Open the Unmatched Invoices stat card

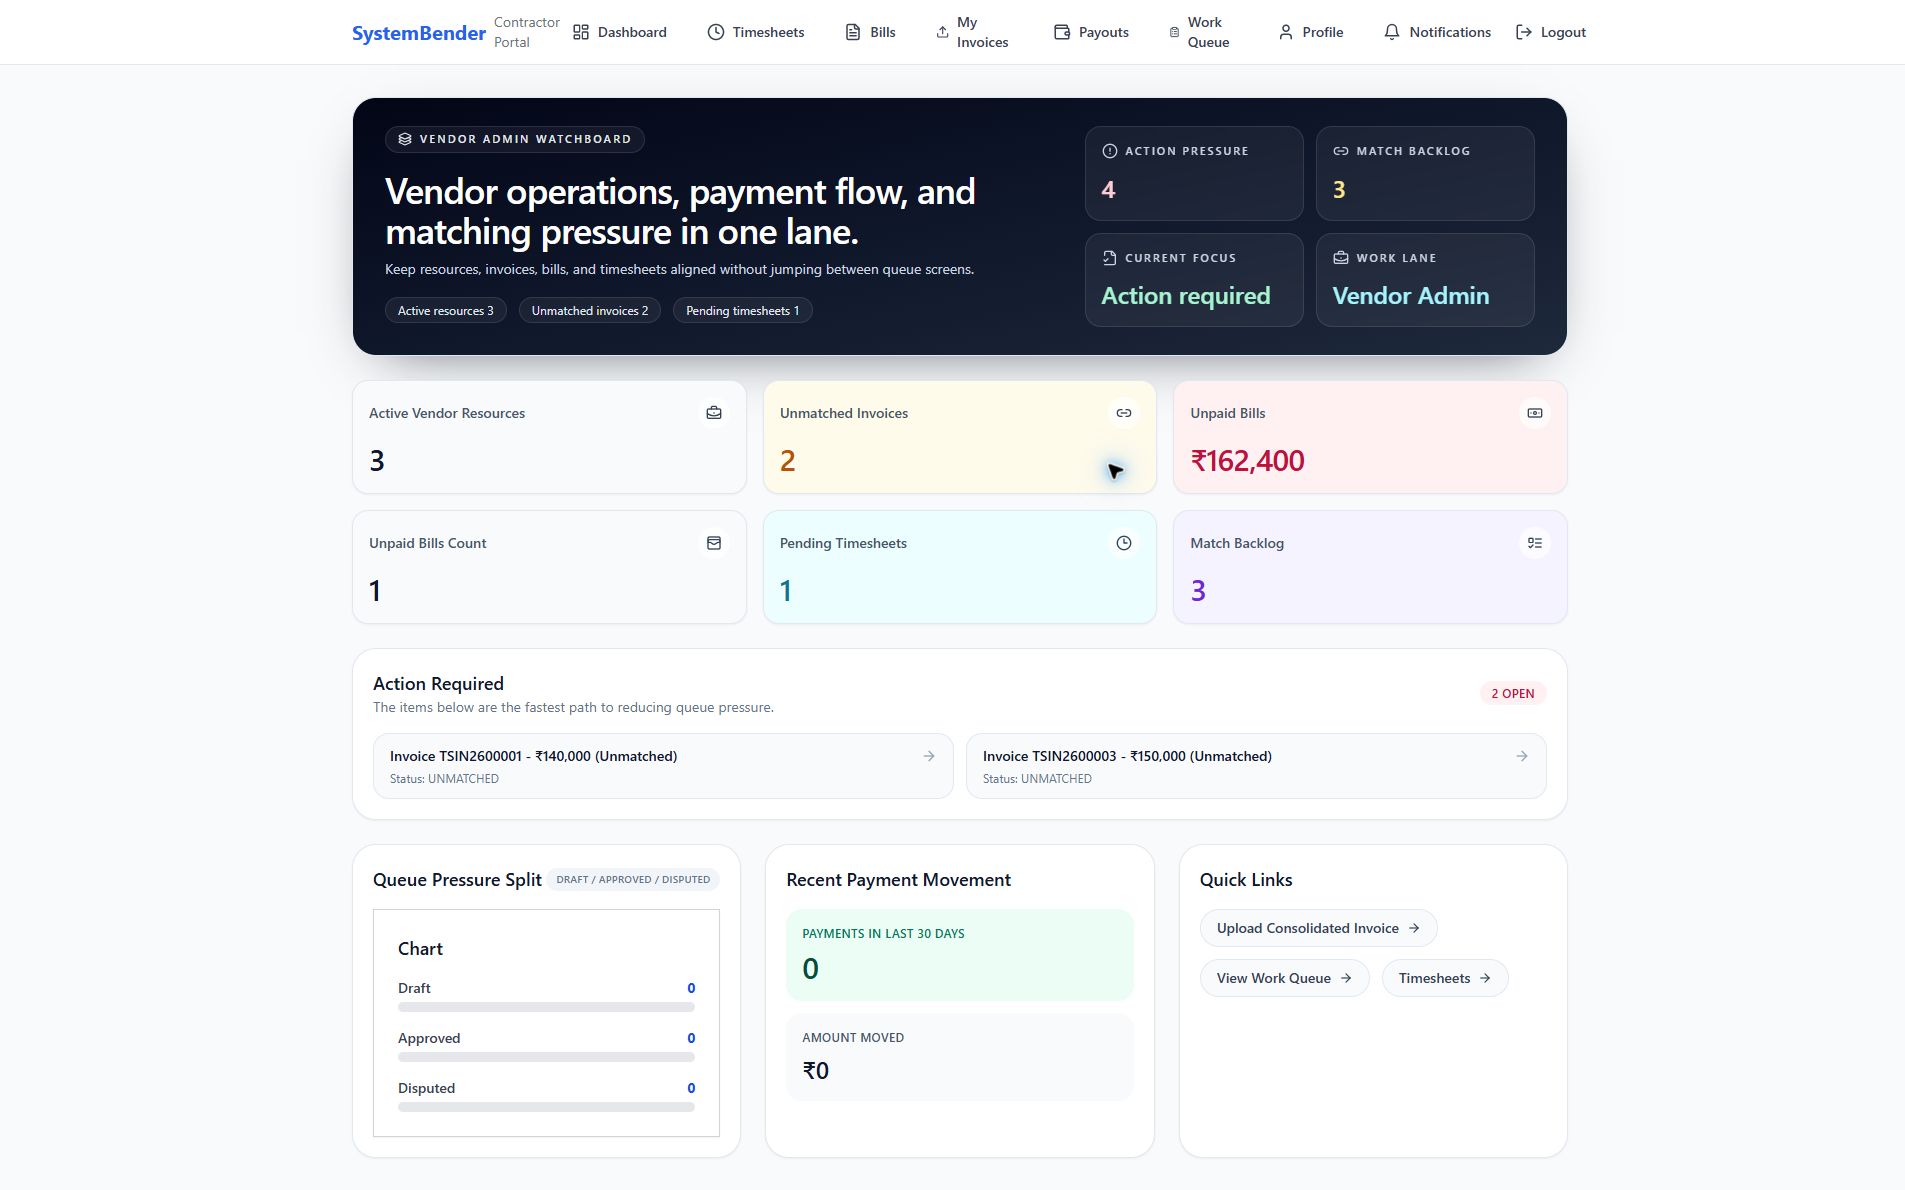pos(960,437)
